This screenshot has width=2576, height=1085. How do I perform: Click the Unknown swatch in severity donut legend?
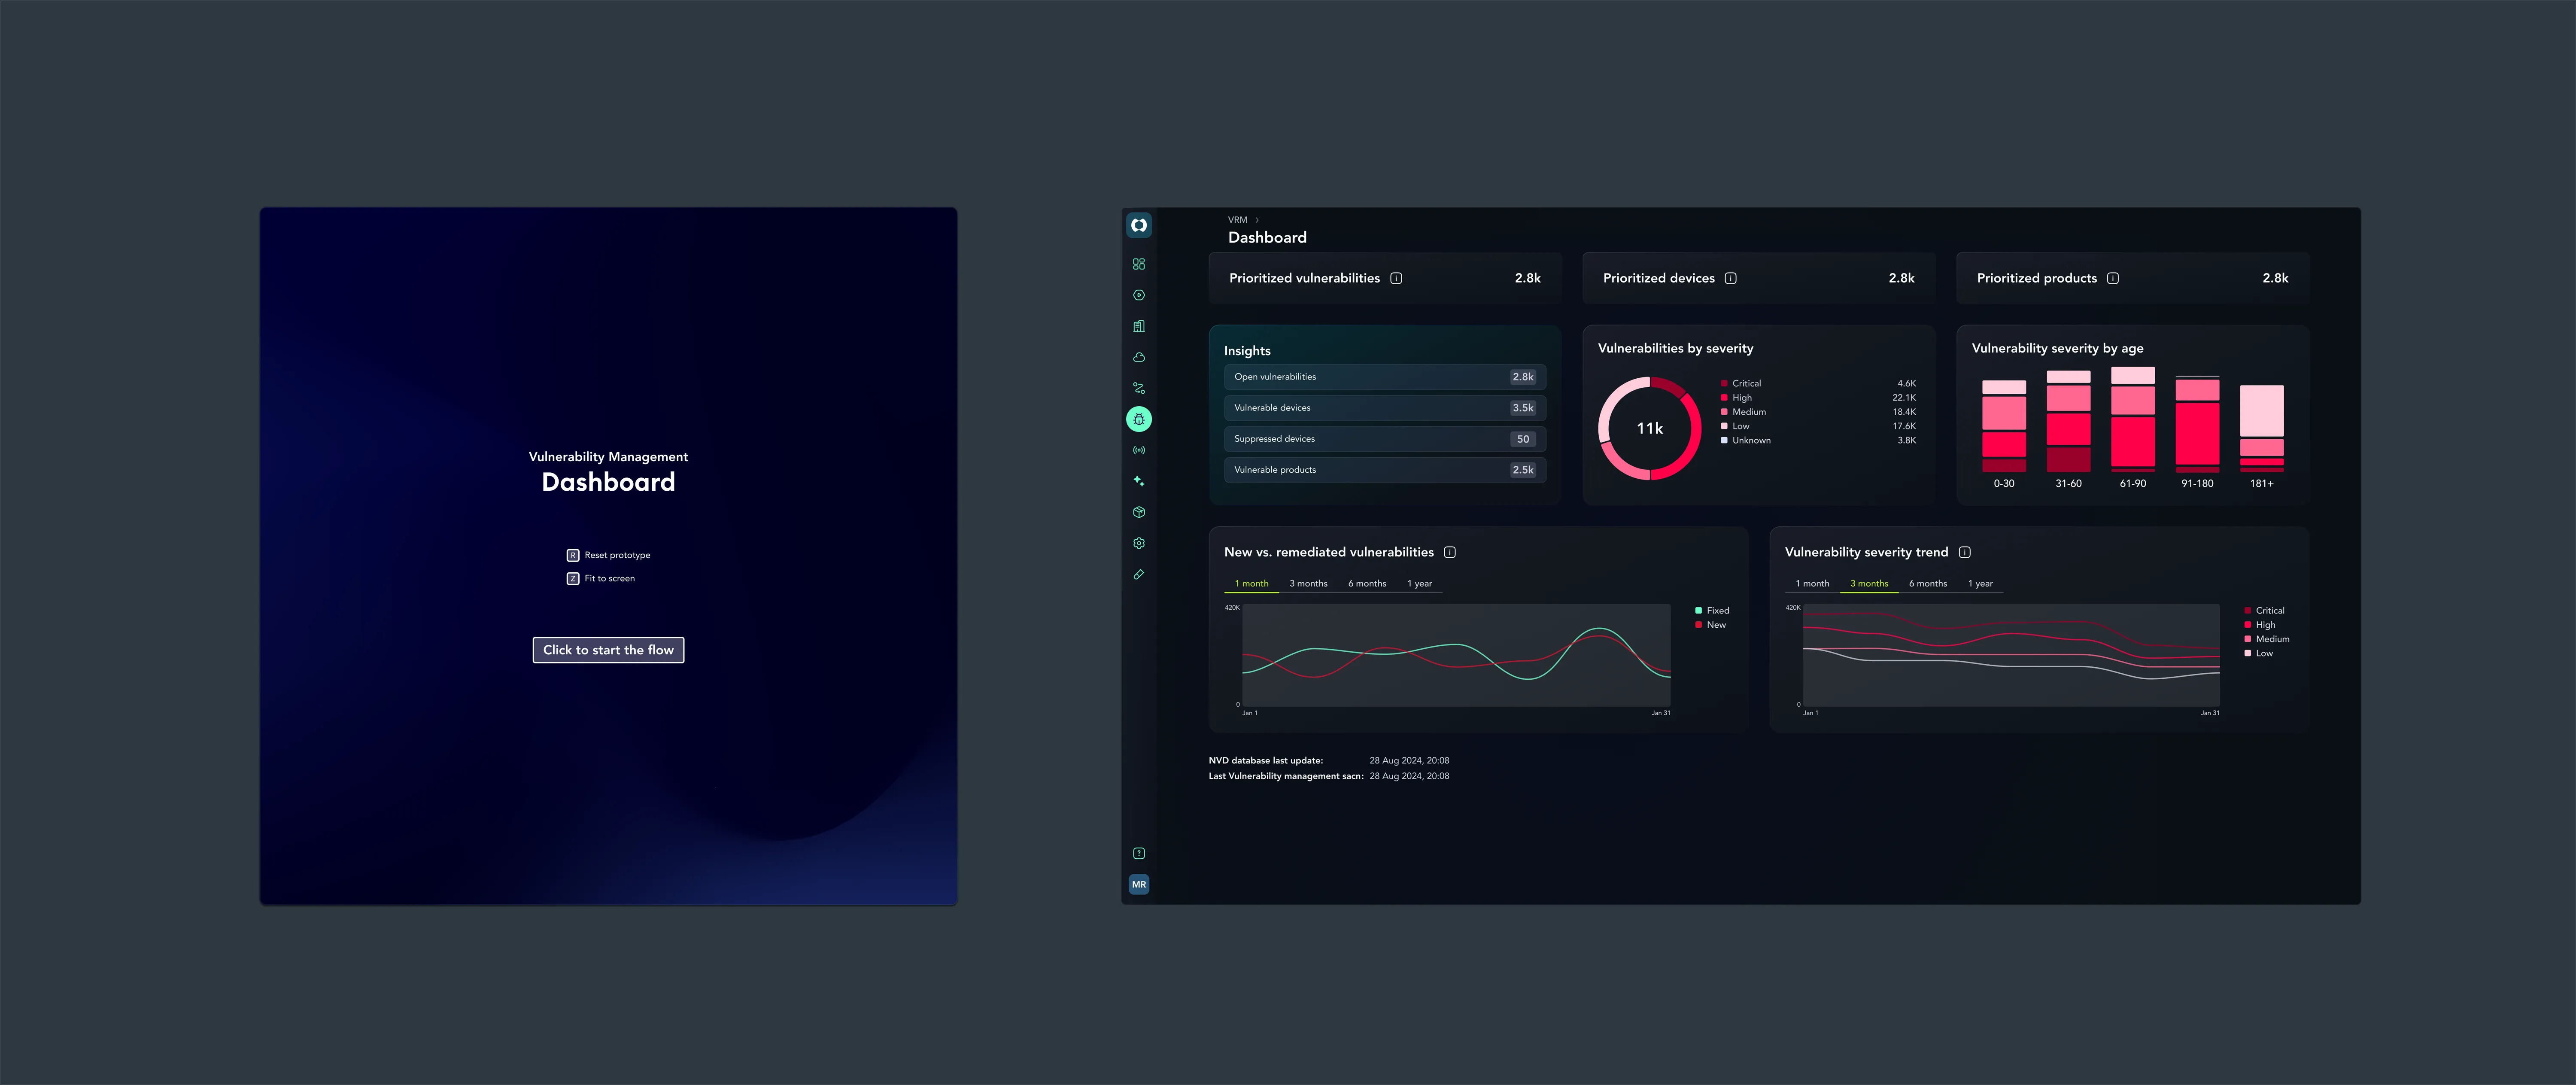click(1724, 441)
